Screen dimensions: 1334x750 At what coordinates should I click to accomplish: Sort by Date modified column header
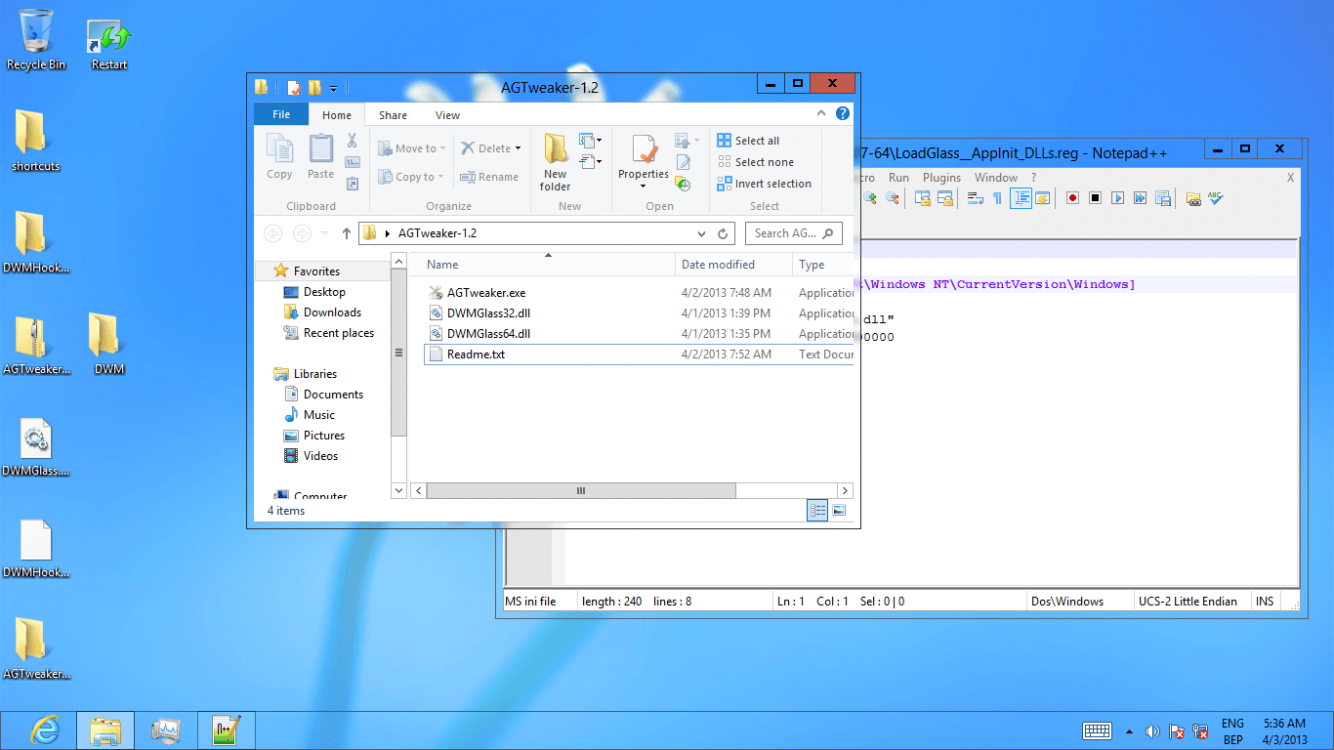coord(733,265)
